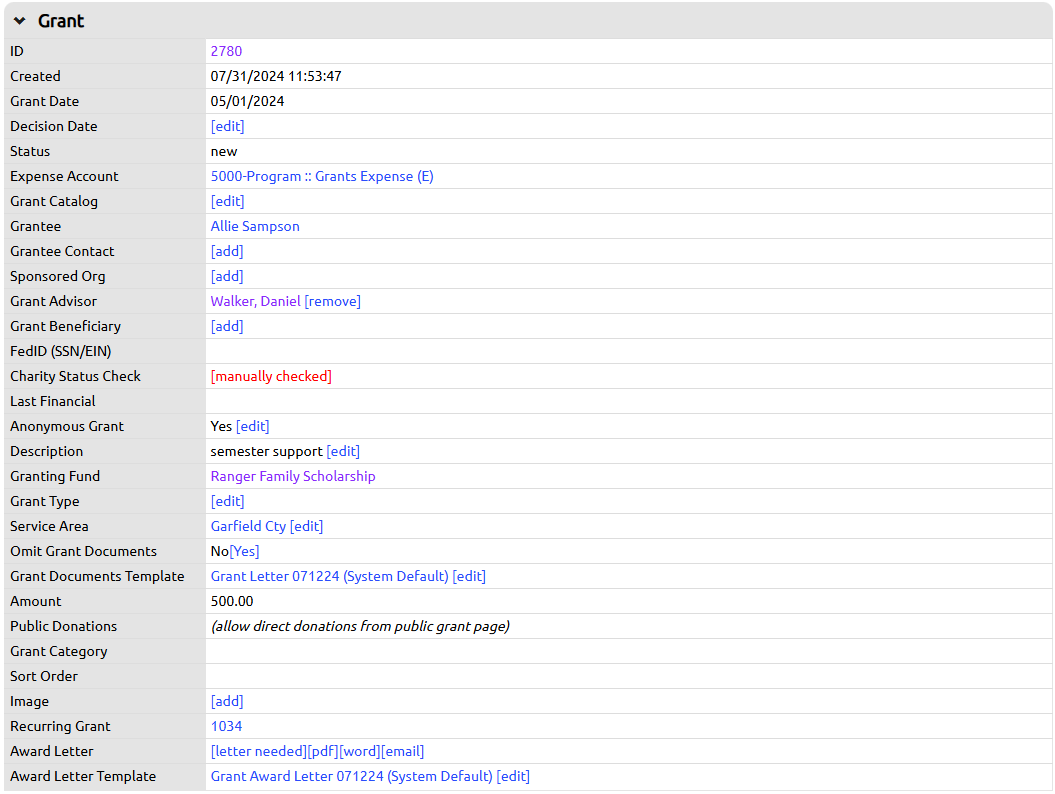Edit the Anonymous Grant setting

252,426
